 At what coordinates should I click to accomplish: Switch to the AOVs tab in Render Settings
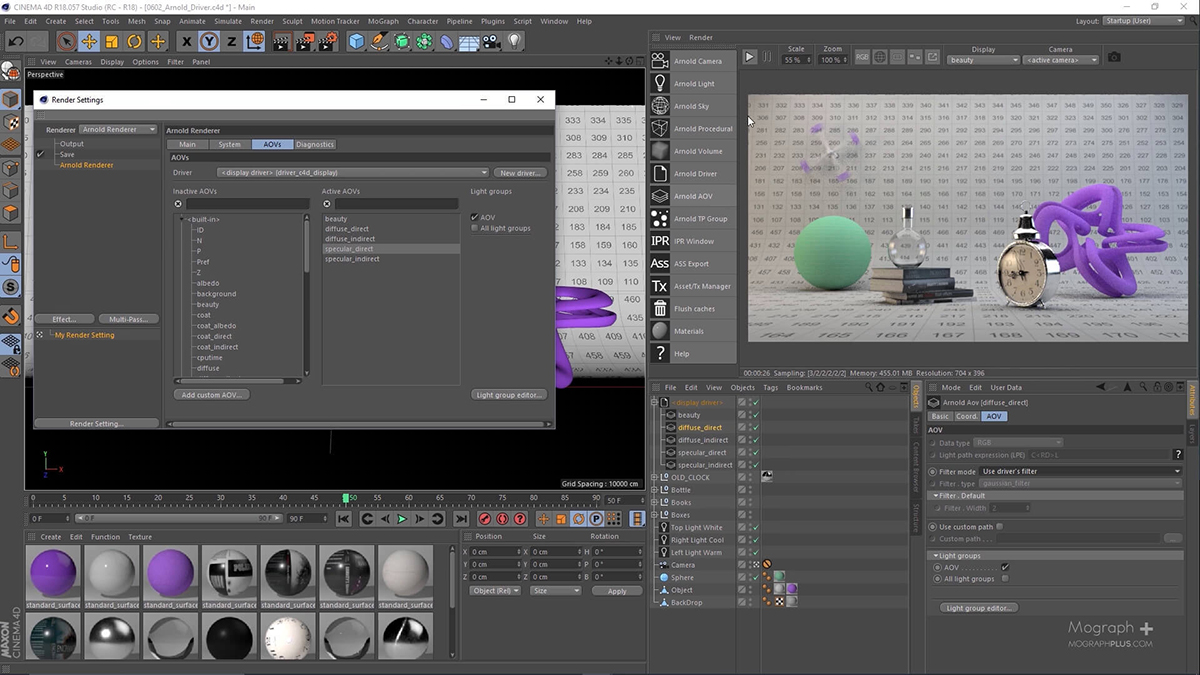(x=272, y=144)
